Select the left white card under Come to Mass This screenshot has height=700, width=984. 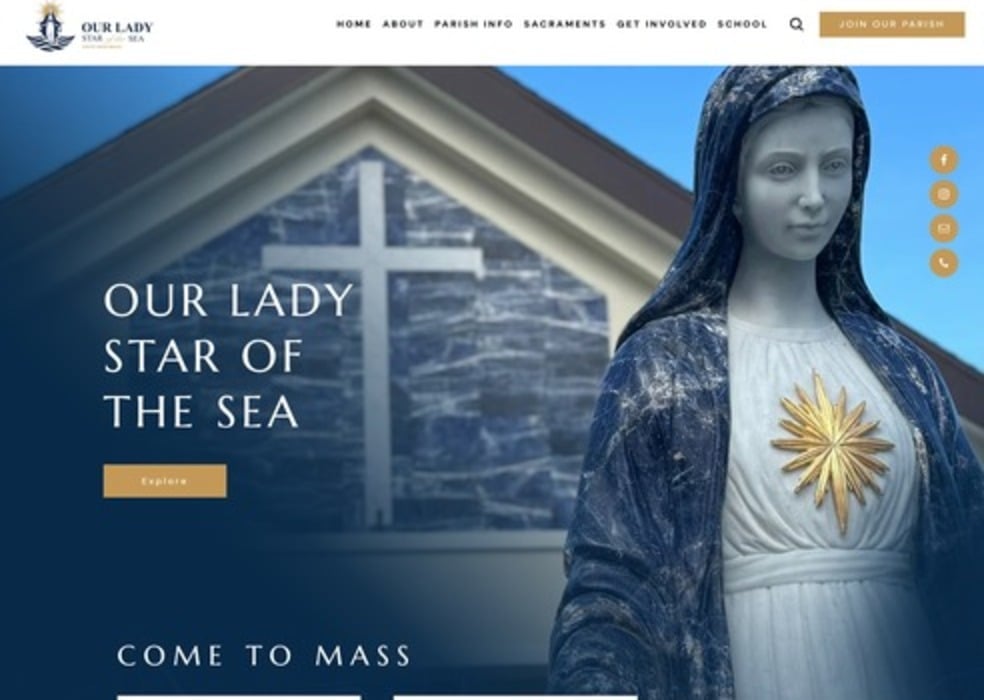click(239, 697)
